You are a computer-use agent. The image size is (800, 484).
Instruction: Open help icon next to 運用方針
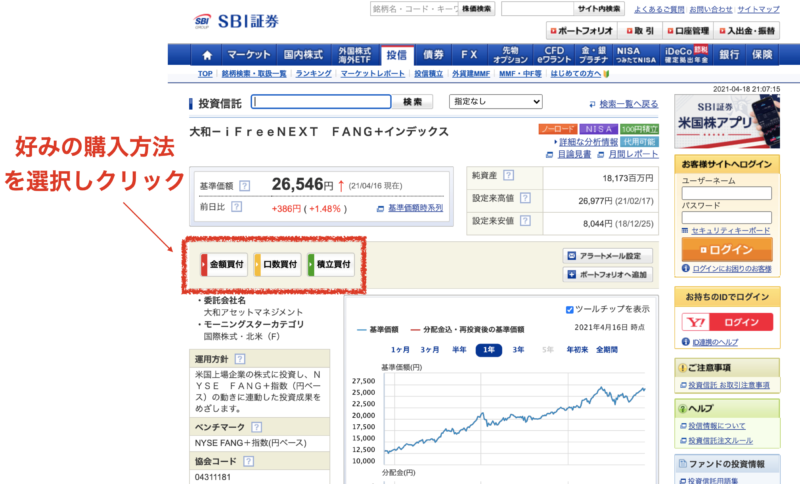(x=239, y=359)
